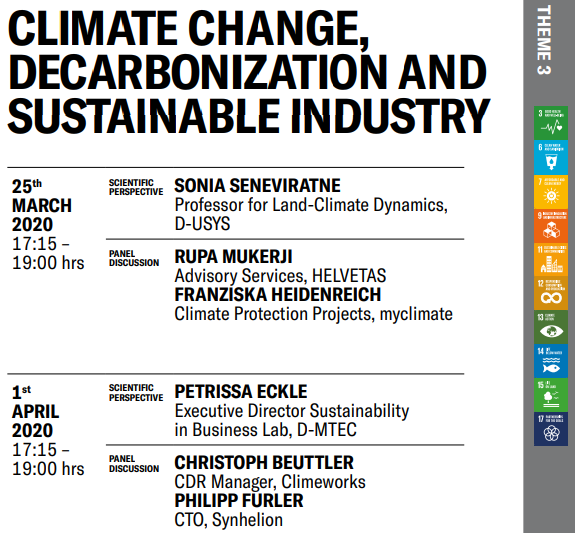
Task: Select the SDG 9 Industry Innovation icon
Action: [551, 225]
